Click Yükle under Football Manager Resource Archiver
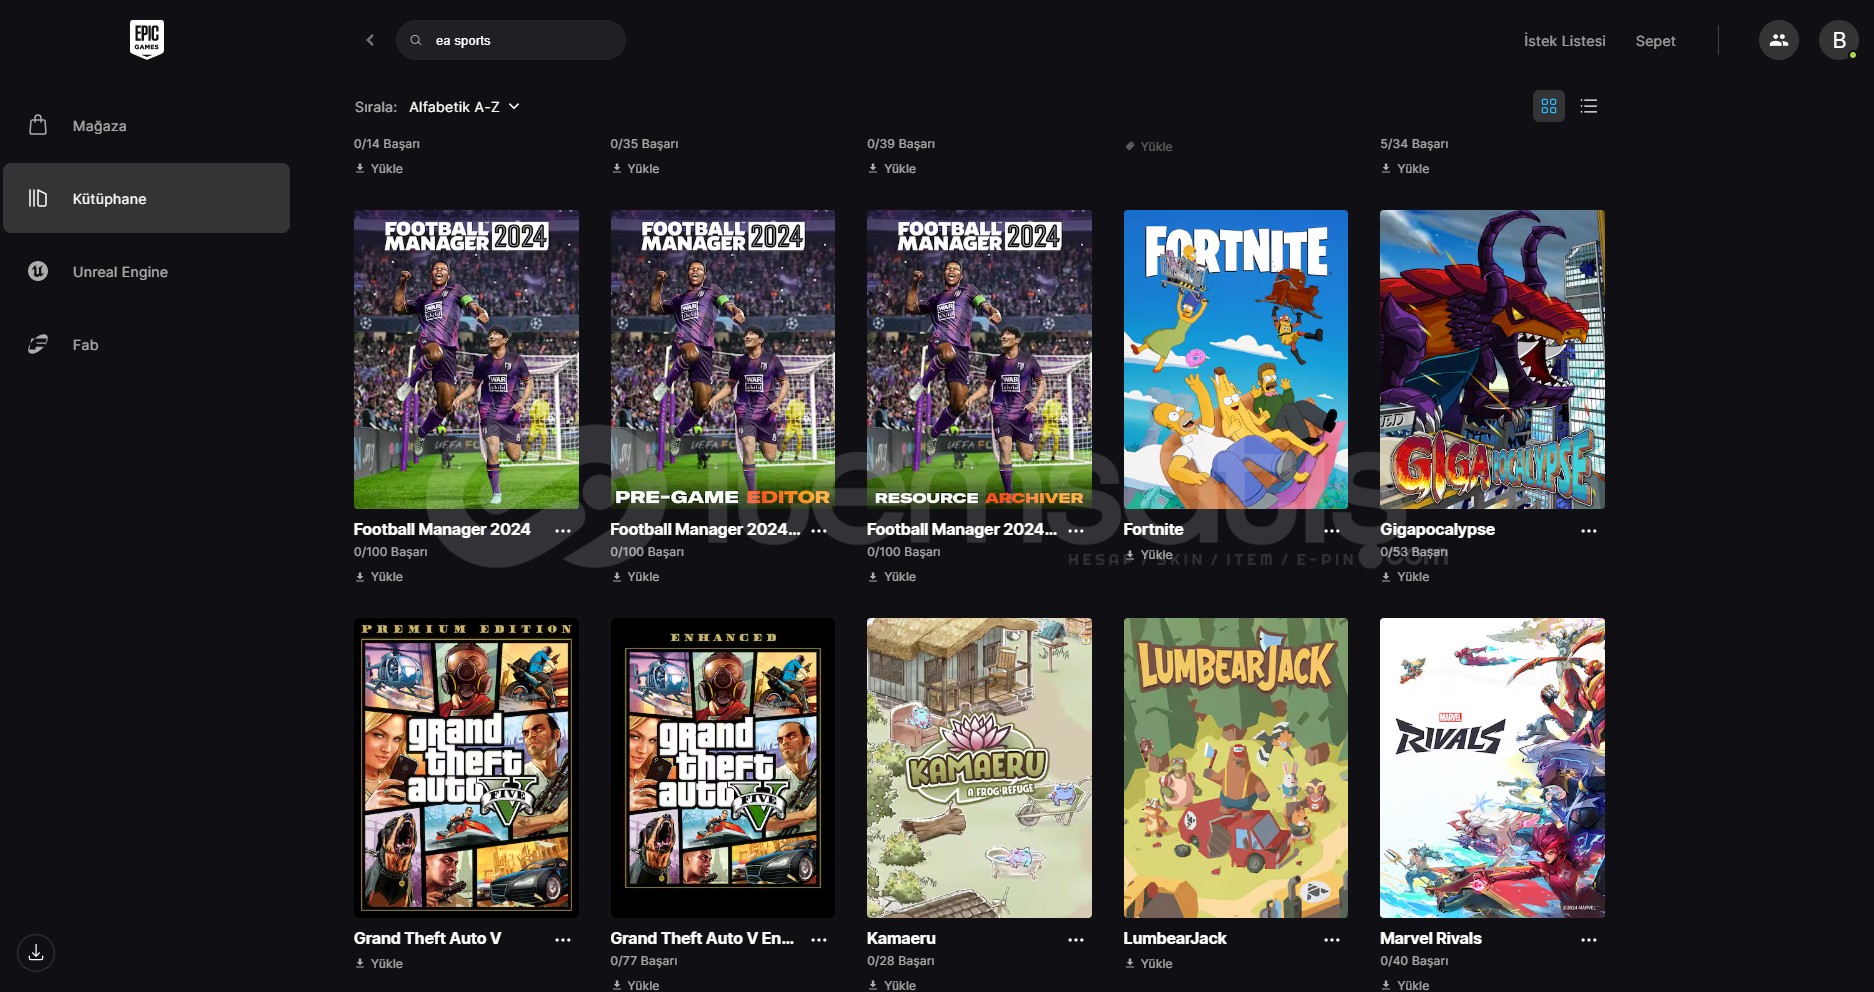The height and width of the screenshot is (992, 1874). [x=892, y=577]
